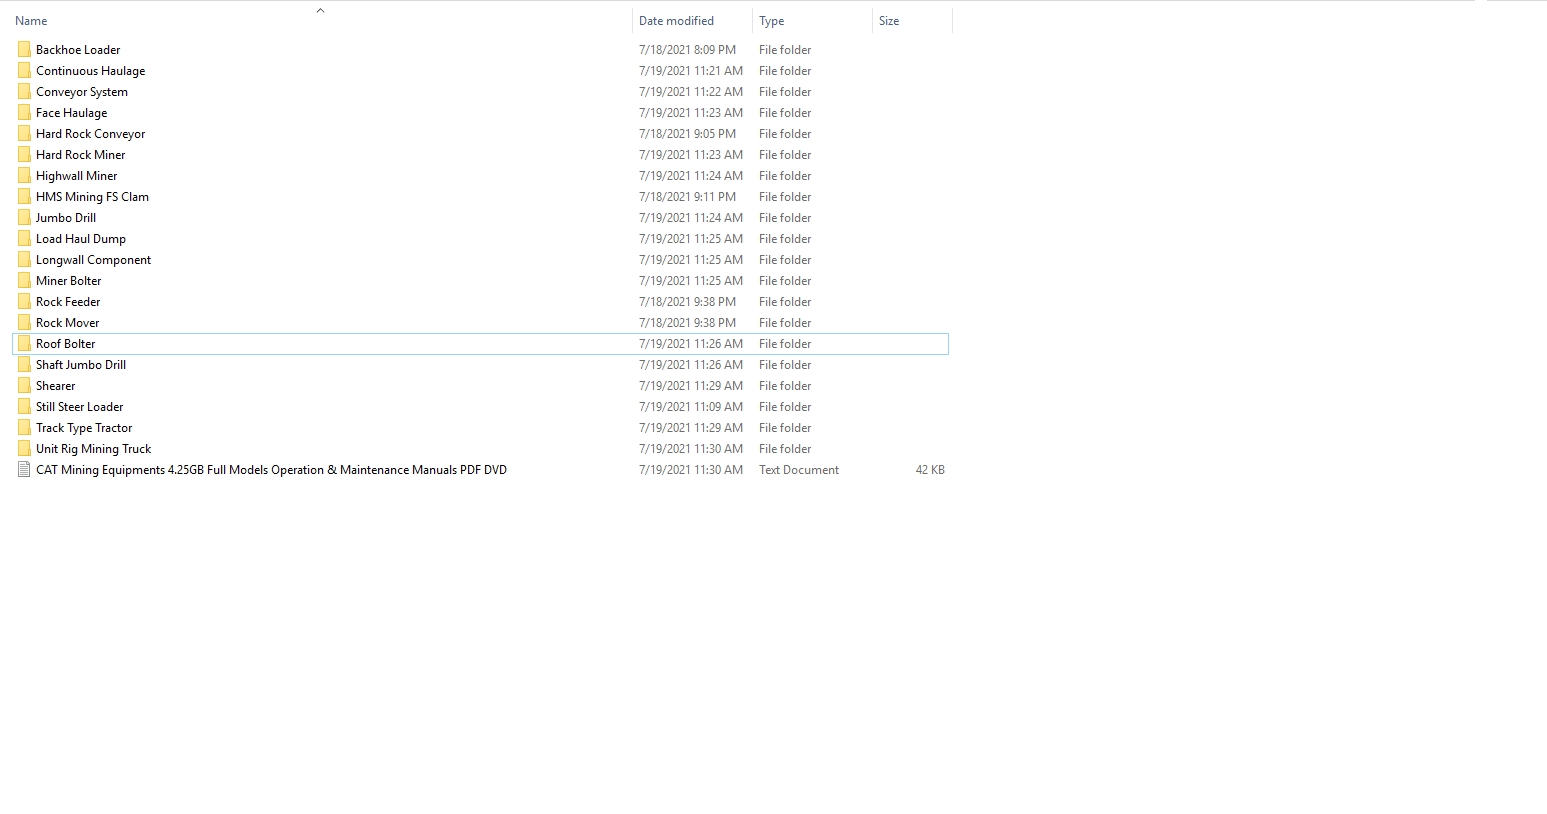Click the Face Haulage folder icon
The image size is (1547, 814).
(x=24, y=112)
